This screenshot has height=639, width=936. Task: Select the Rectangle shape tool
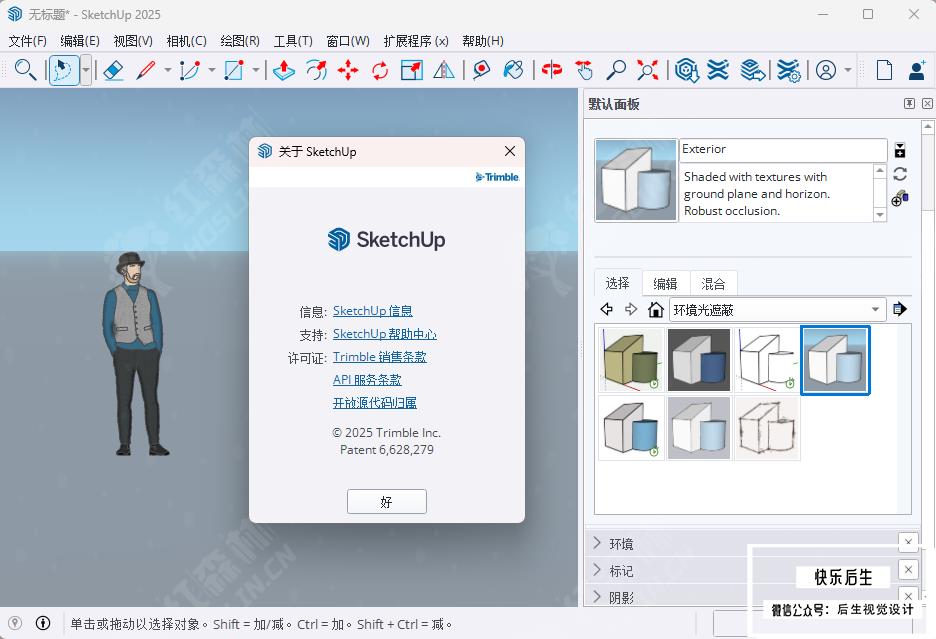tap(233, 70)
